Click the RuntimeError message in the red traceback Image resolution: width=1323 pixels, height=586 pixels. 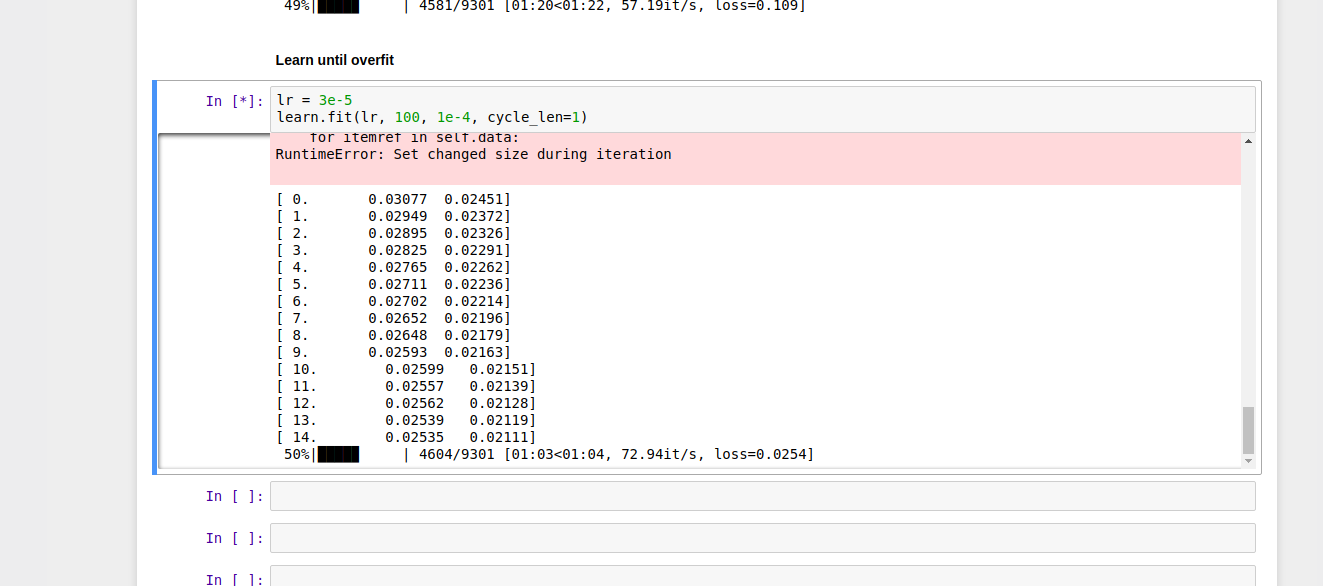pos(473,155)
